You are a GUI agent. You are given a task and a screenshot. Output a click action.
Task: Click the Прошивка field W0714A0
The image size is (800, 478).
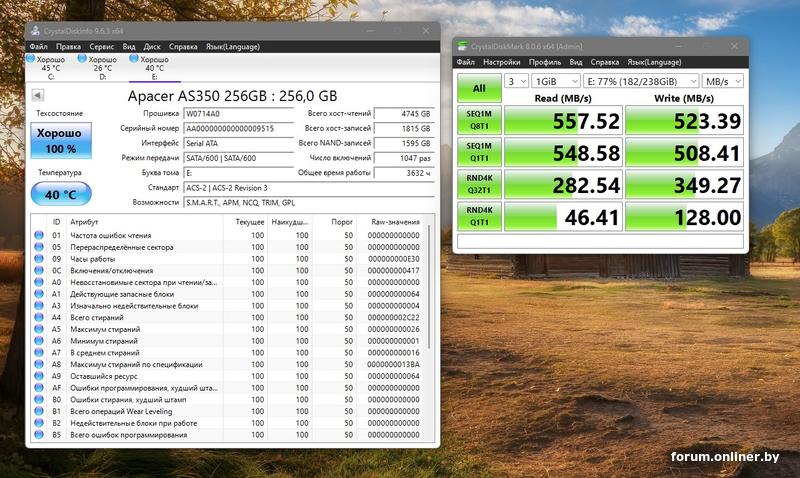239,114
